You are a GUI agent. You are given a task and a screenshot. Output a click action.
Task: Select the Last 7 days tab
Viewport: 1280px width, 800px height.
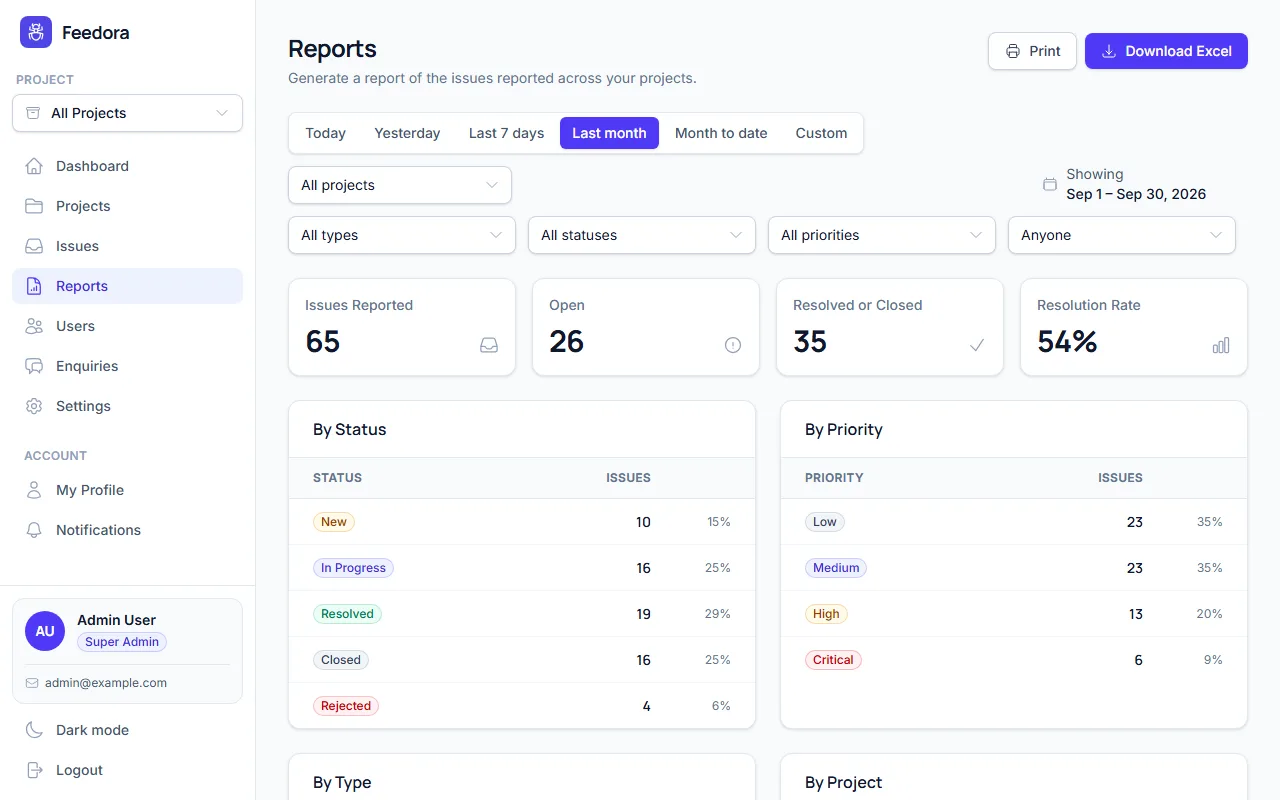click(507, 133)
